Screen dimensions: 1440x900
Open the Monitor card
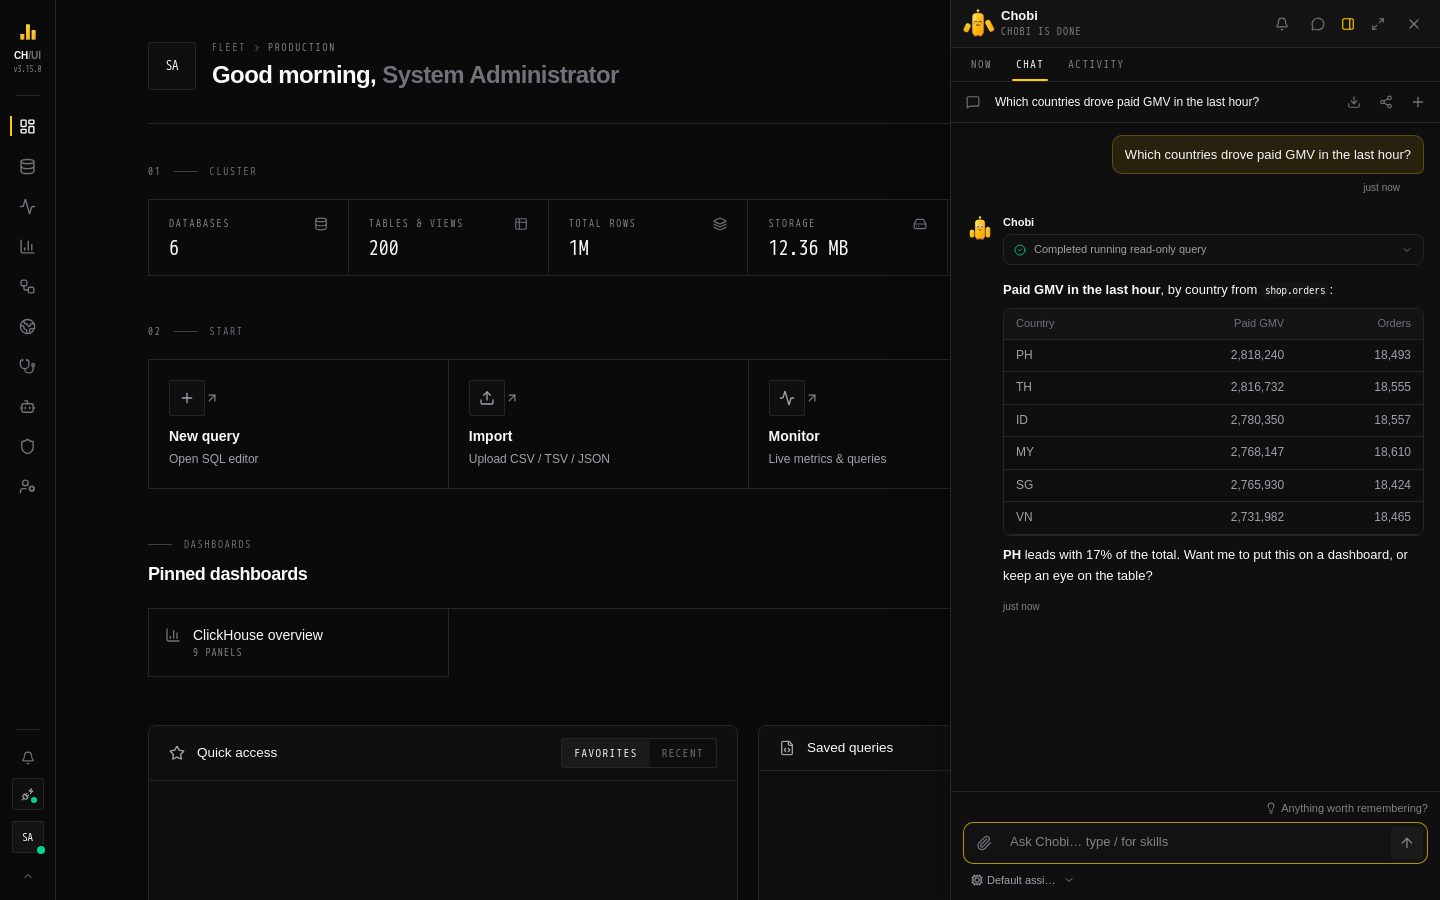coord(849,424)
